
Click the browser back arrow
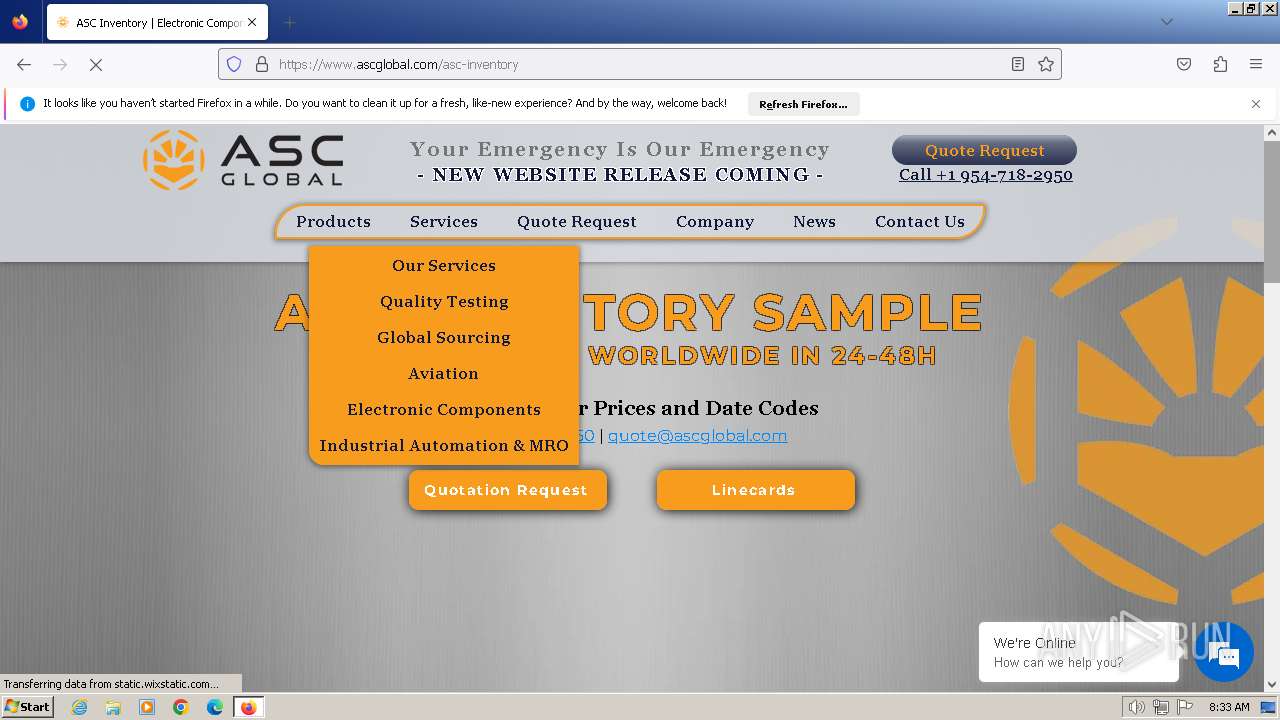24,64
